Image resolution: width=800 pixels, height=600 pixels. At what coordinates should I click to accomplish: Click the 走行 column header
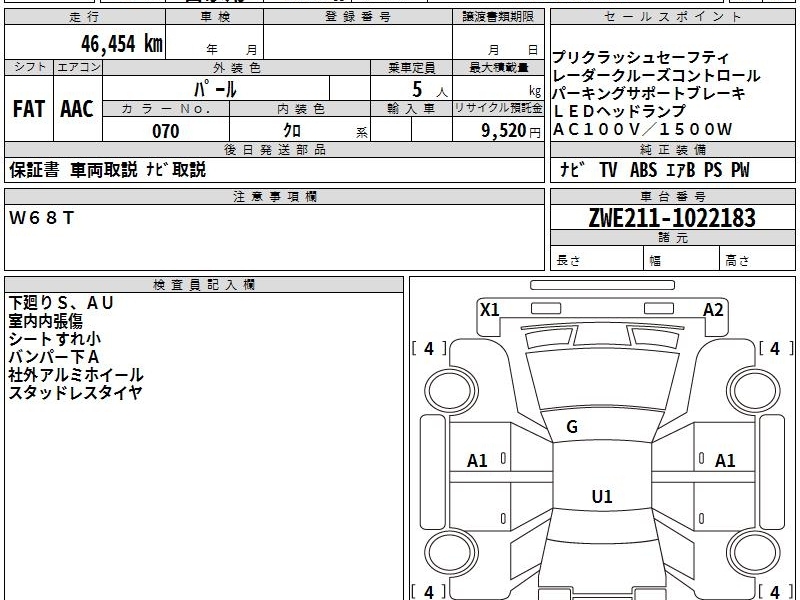pos(85,17)
